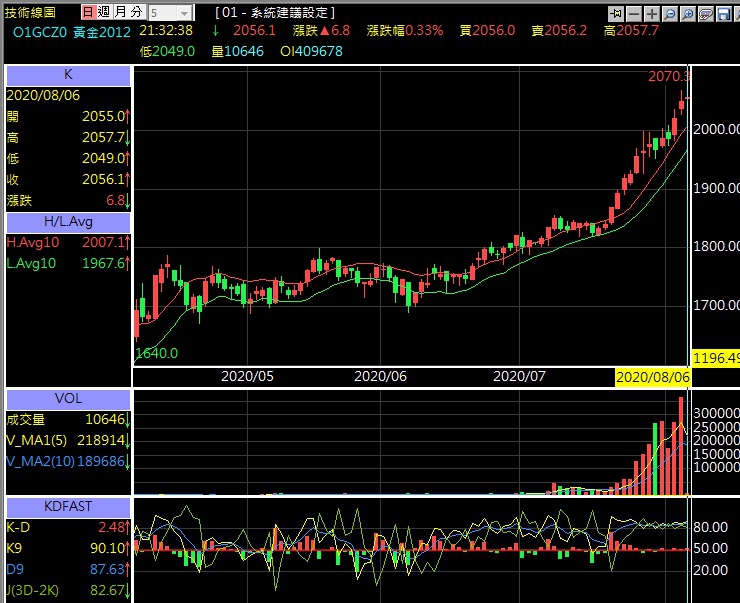The image size is (740, 603).
Task: Click the K-D 2.48 row
Action: pyautogui.click(x=68, y=528)
